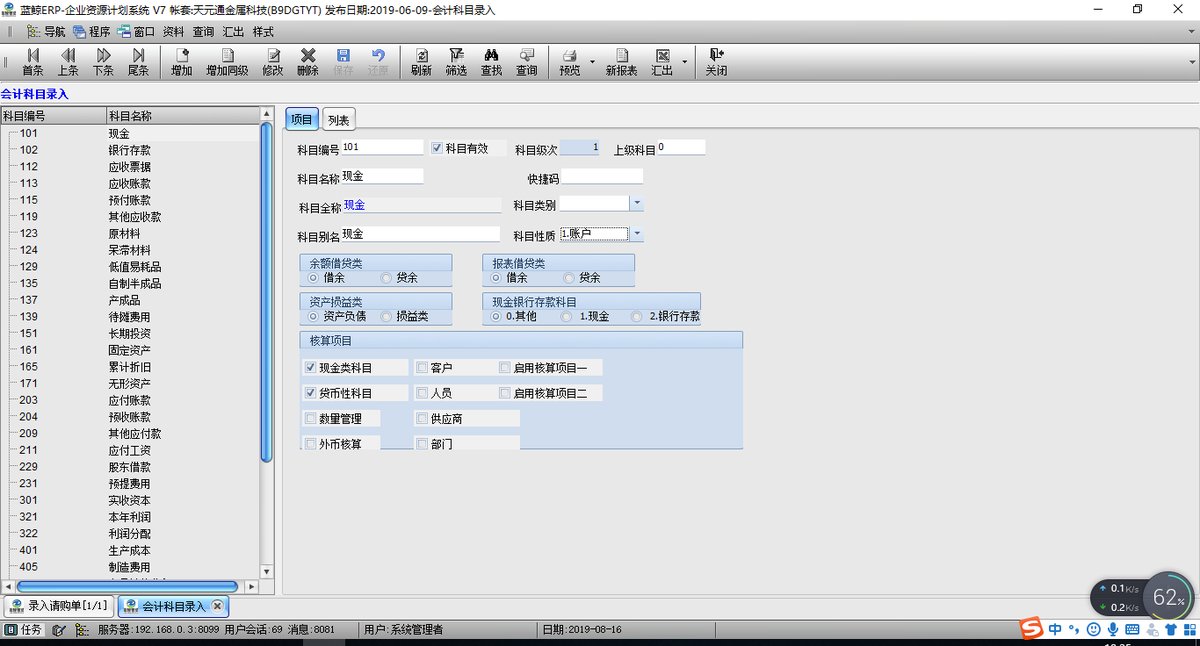1200x646 pixels.
Task: Click the 快捷码 input field
Action: click(x=602, y=177)
